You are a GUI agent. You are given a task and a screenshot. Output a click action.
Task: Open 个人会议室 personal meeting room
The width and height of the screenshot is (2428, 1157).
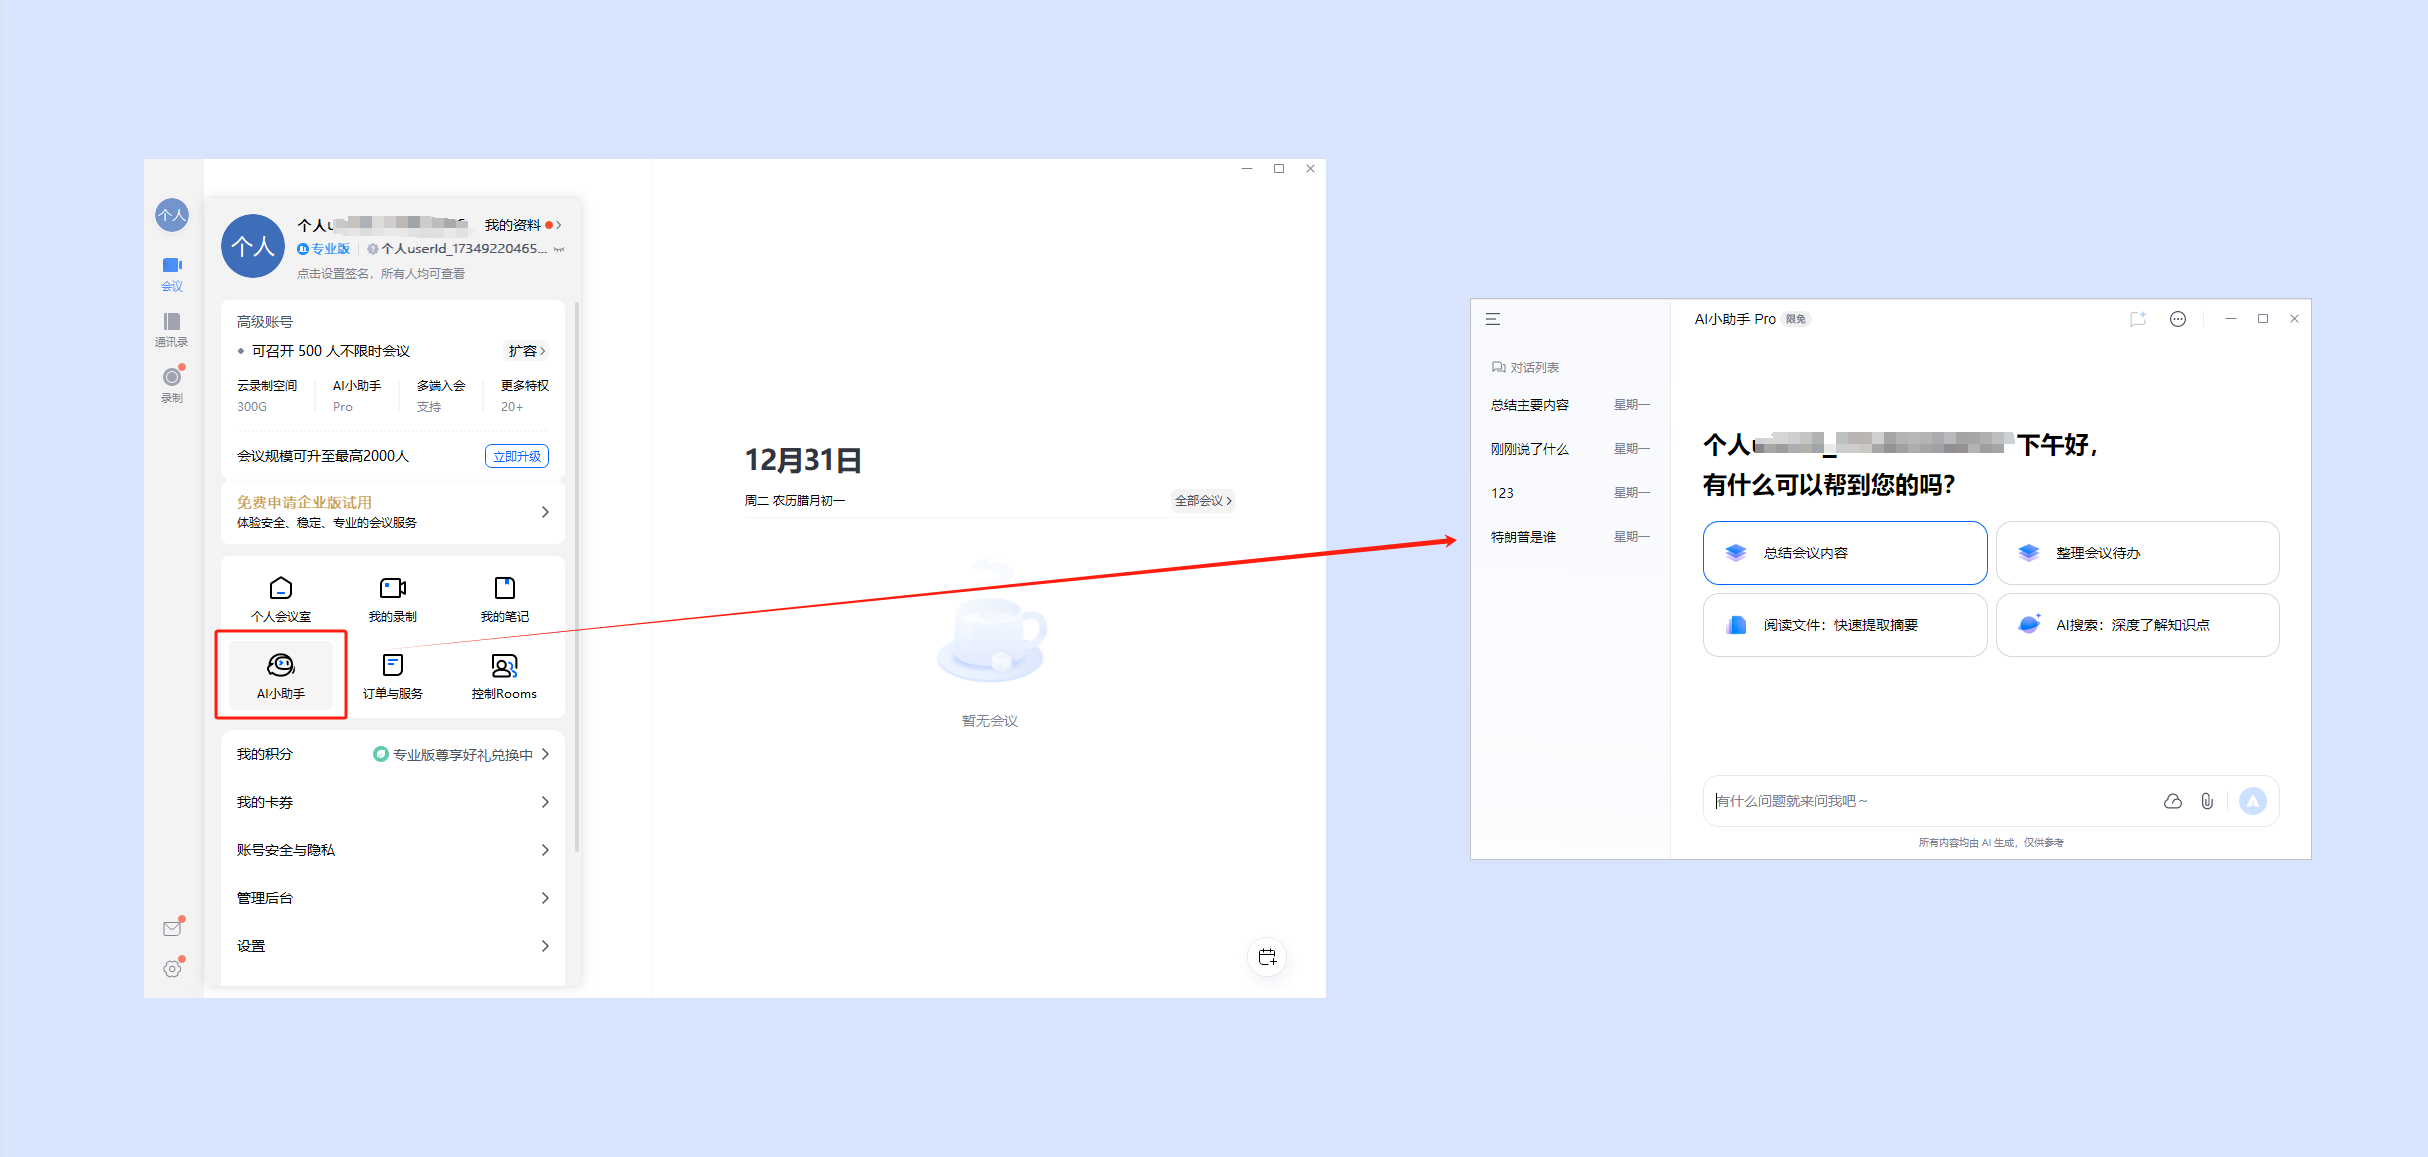coord(281,600)
